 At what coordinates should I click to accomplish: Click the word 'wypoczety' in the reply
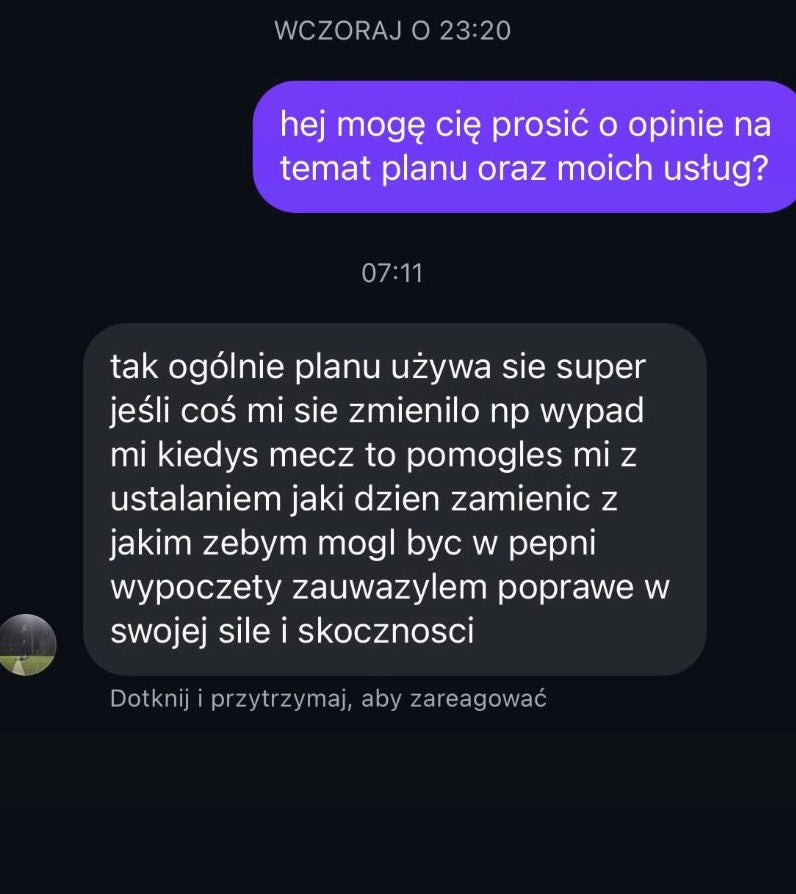[x=196, y=589]
